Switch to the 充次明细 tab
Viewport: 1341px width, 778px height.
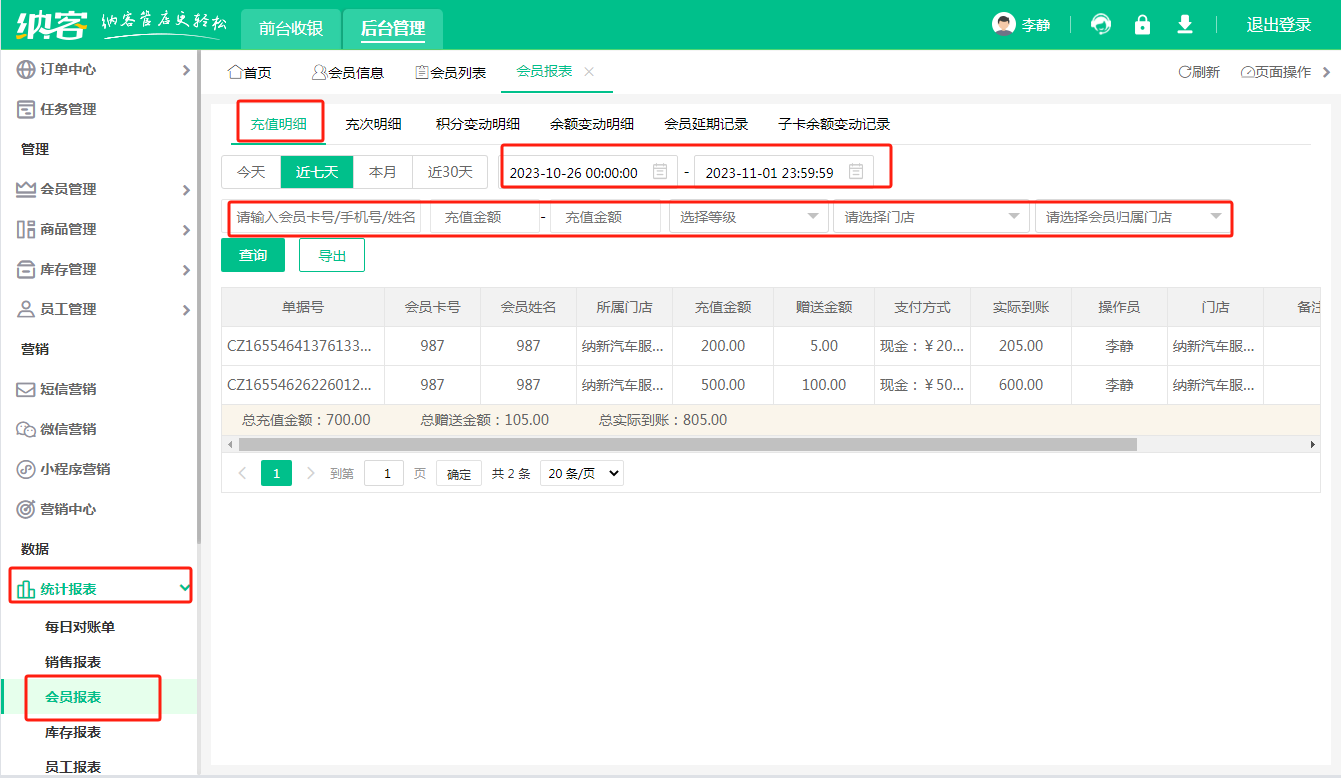click(373, 124)
